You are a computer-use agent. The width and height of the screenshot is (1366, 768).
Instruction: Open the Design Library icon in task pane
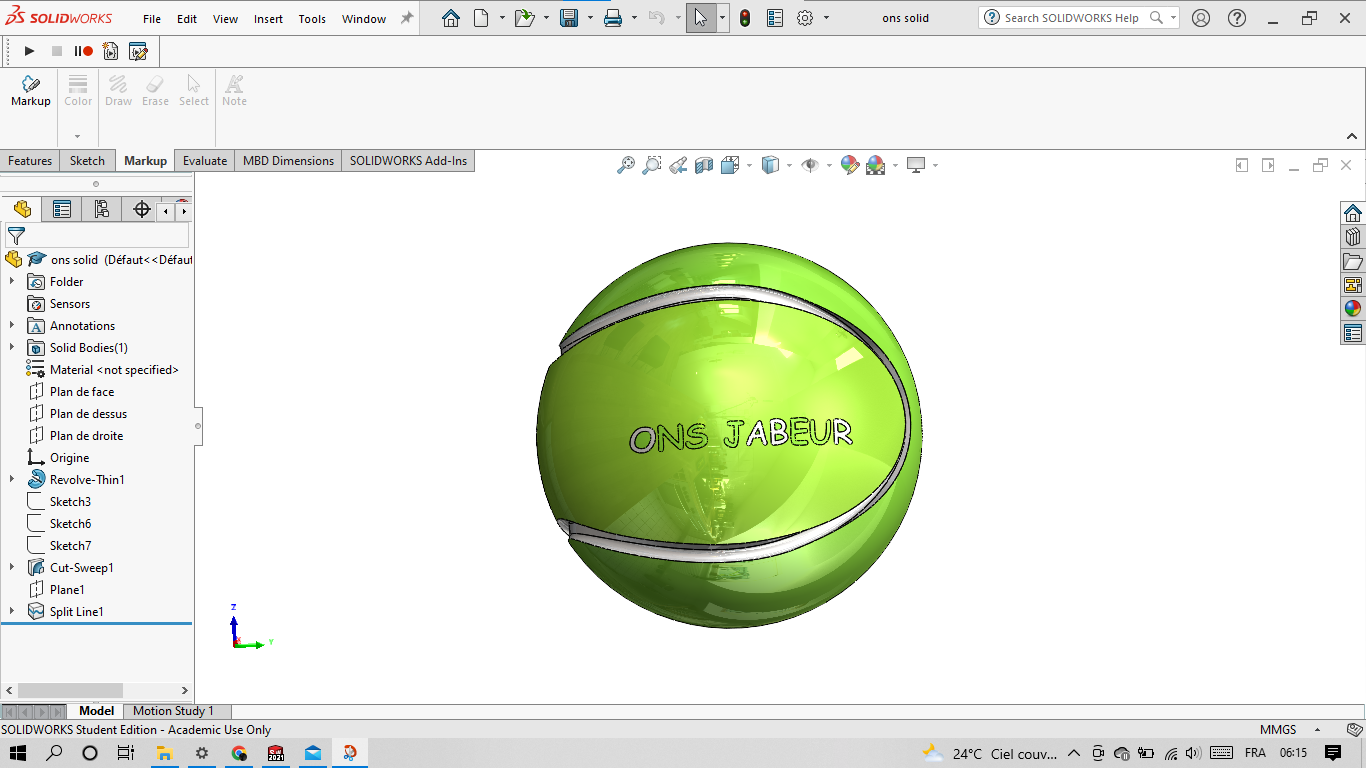pos(1353,237)
